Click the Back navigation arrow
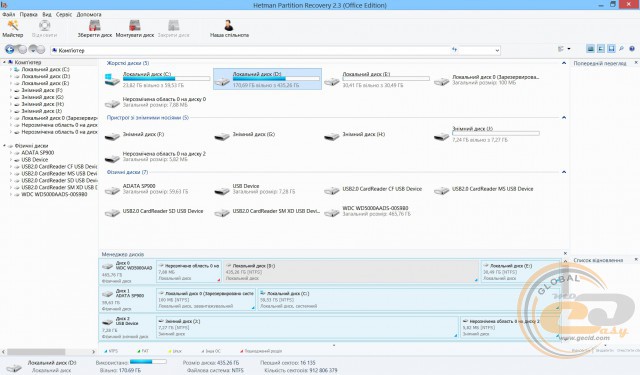 (10, 49)
